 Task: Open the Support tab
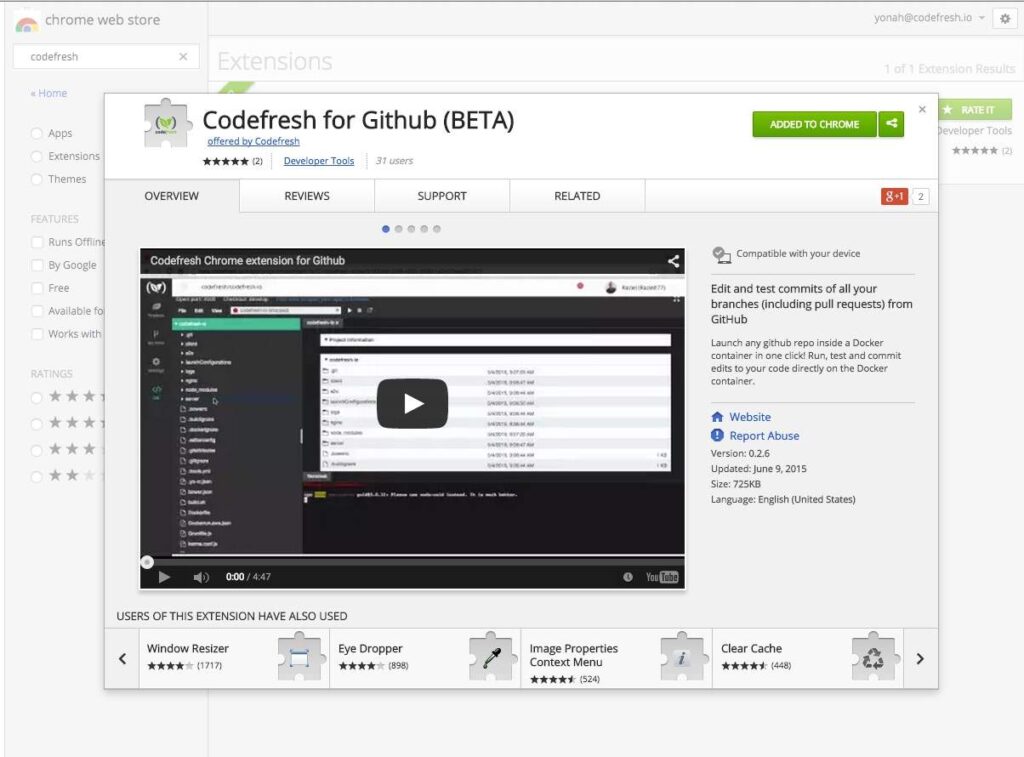441,196
